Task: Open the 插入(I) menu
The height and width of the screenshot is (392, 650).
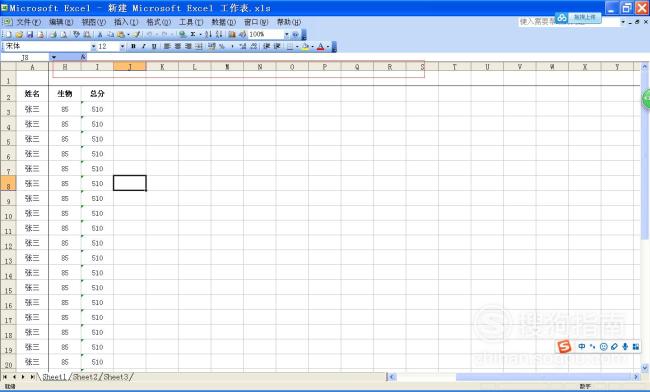Action: coord(126,22)
